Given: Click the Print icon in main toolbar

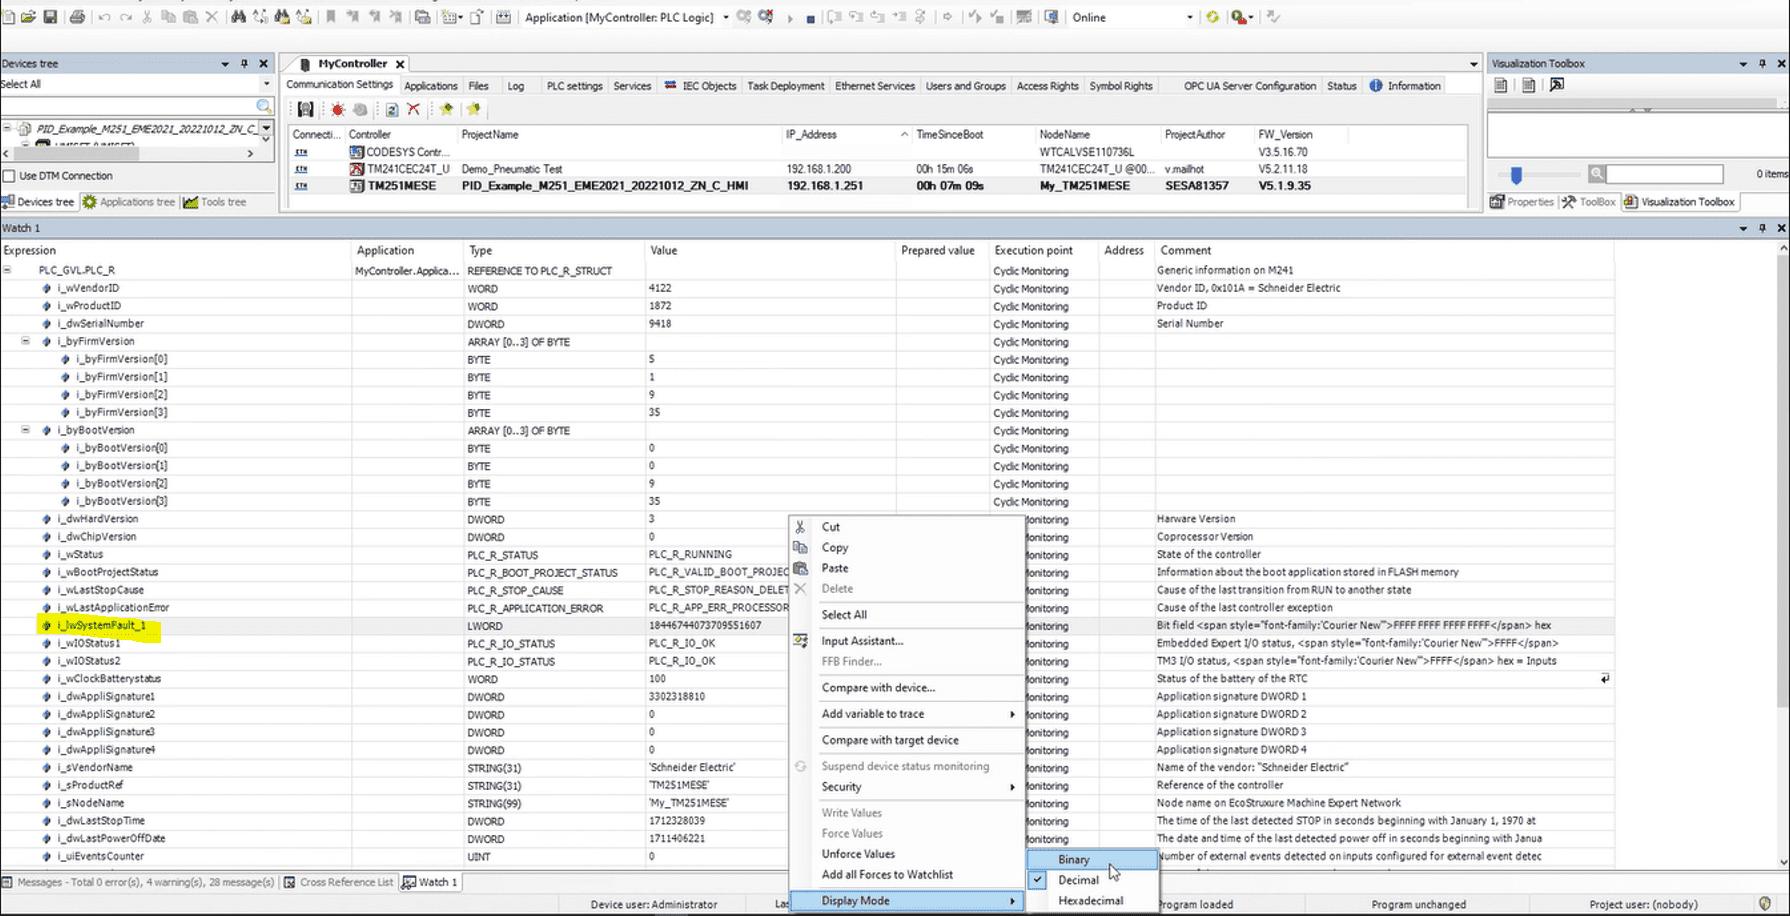Looking at the screenshot, I should pyautogui.click(x=77, y=17).
